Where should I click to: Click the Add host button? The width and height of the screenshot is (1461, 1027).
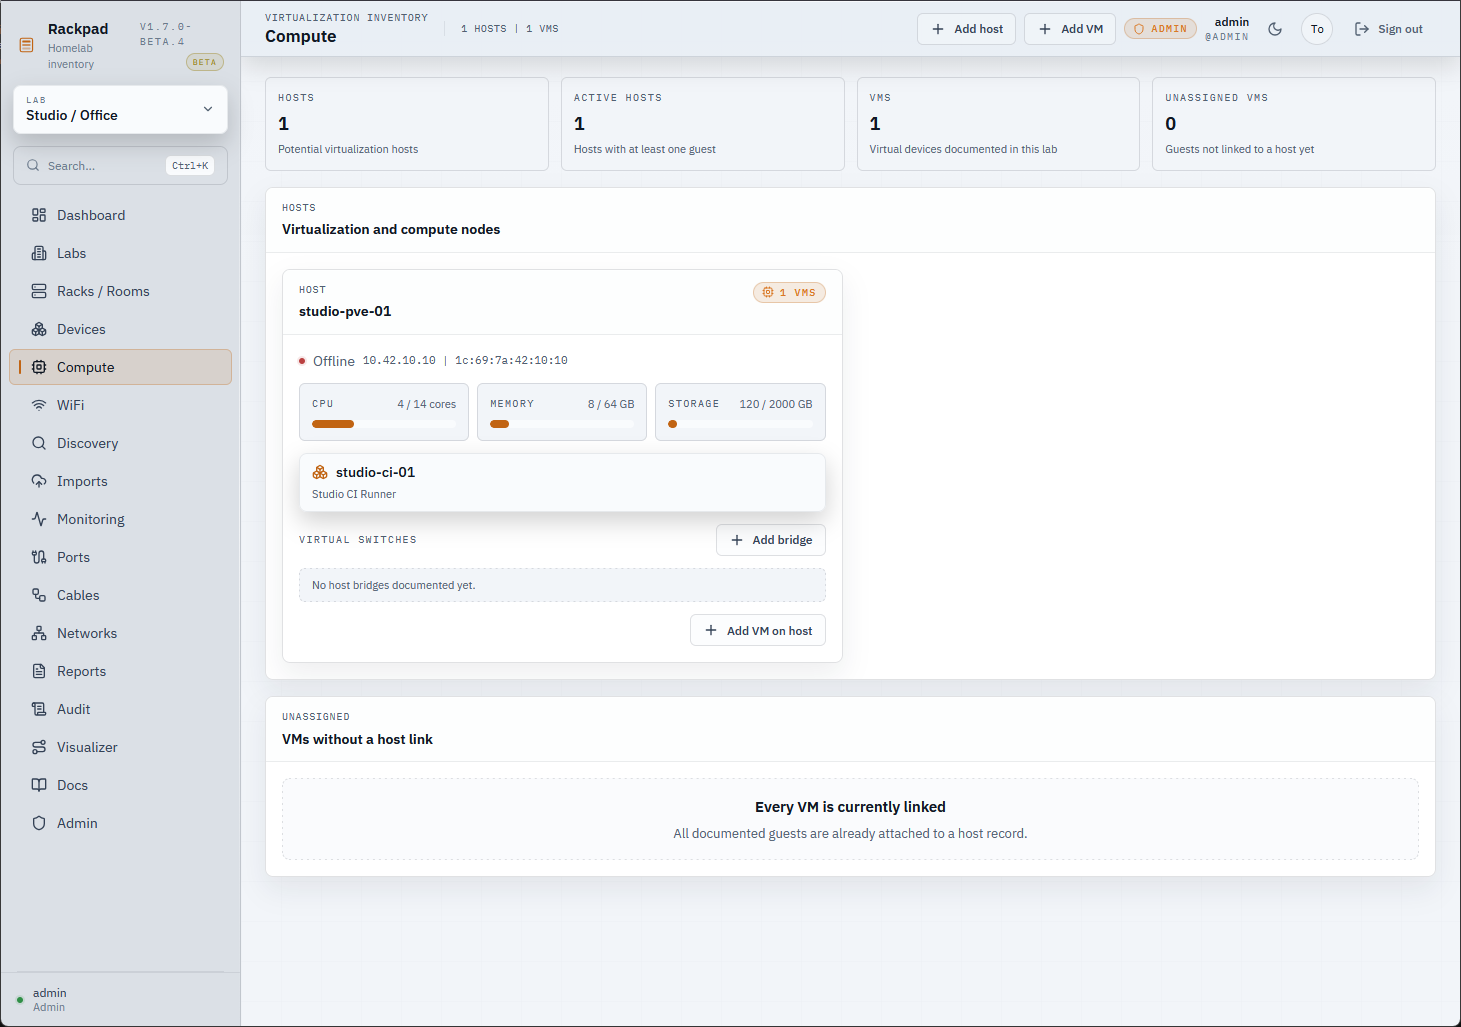click(966, 29)
